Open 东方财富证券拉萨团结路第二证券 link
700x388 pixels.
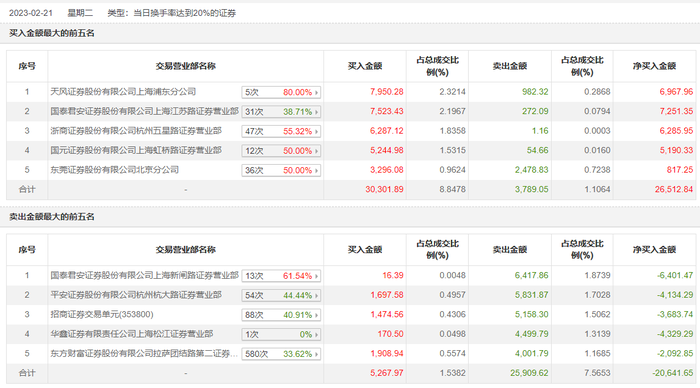[144, 354]
